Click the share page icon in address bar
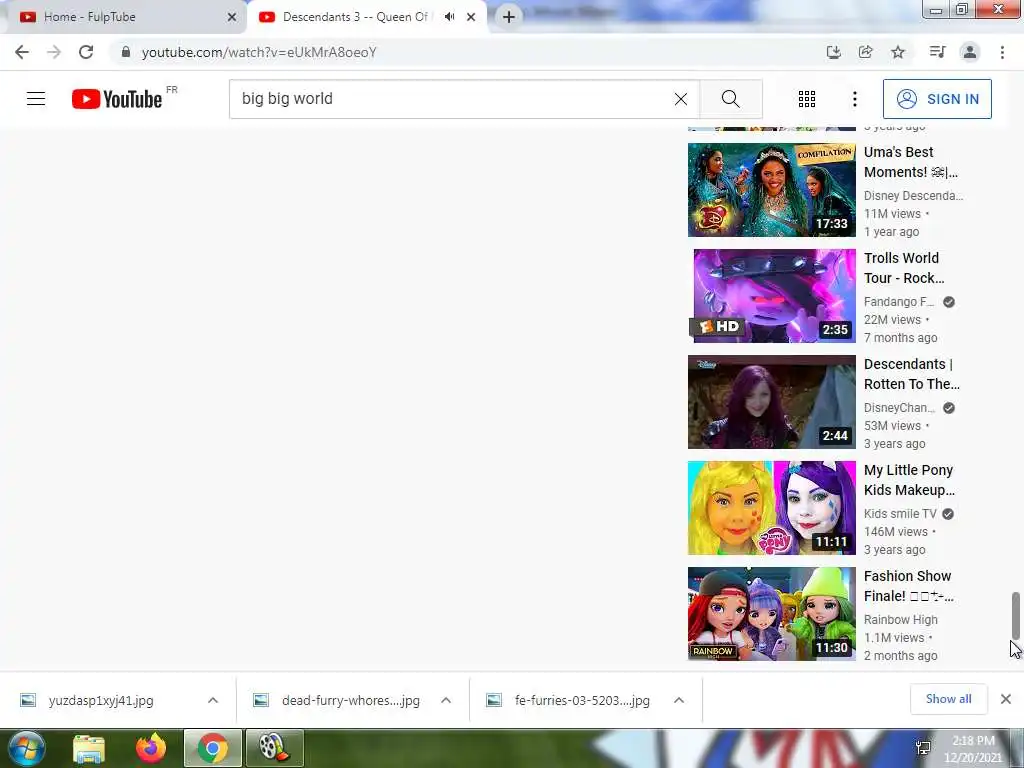The image size is (1024, 768). (865, 52)
